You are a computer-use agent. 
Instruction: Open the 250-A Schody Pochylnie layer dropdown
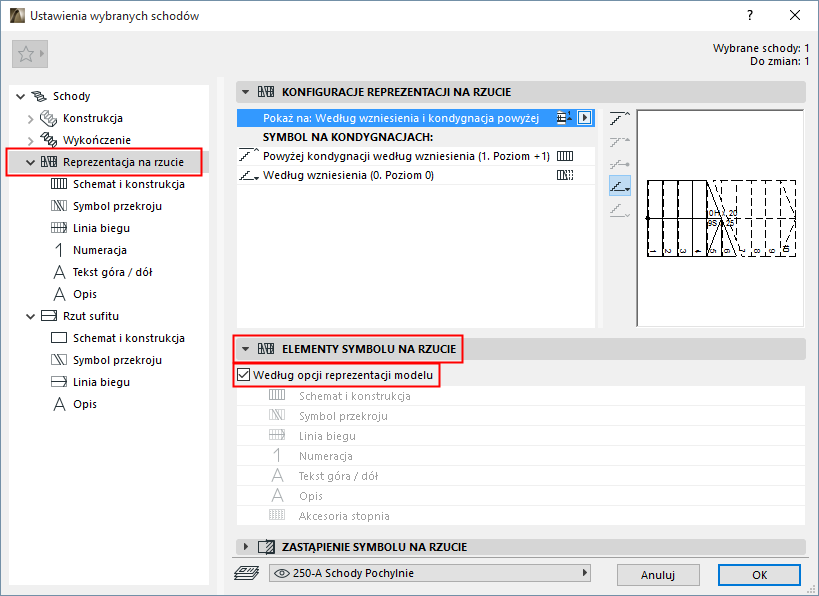(430, 573)
